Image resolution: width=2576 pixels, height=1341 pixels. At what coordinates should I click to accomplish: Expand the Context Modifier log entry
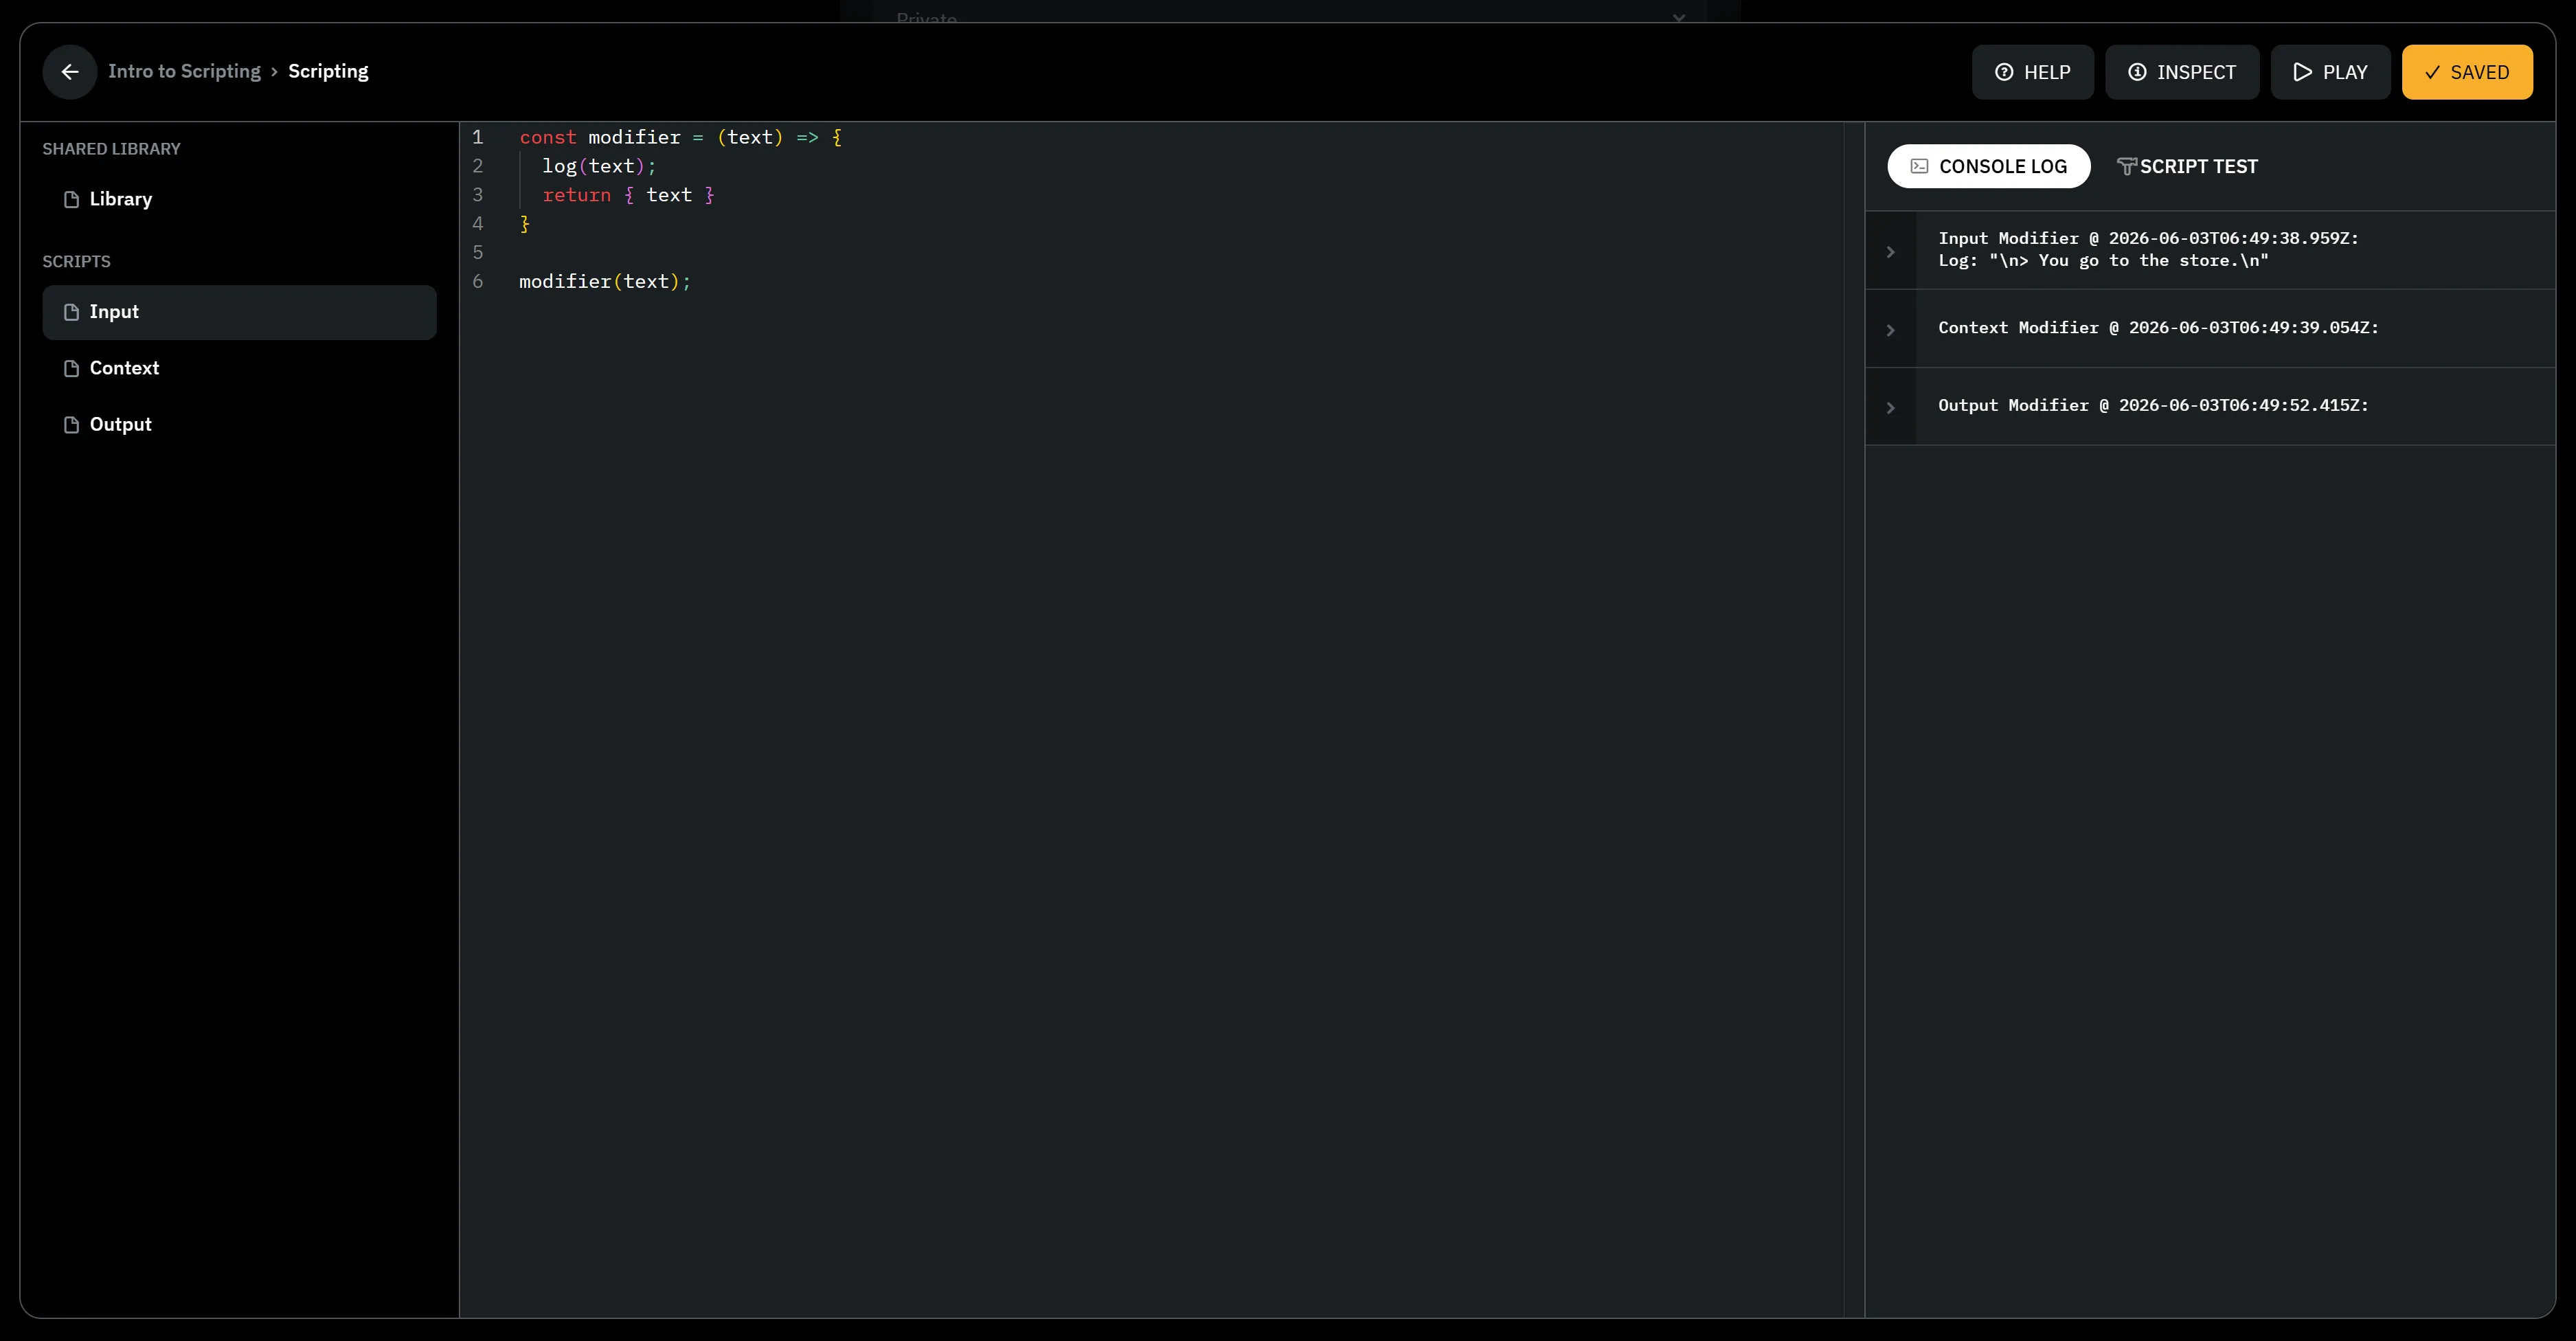tap(1890, 329)
